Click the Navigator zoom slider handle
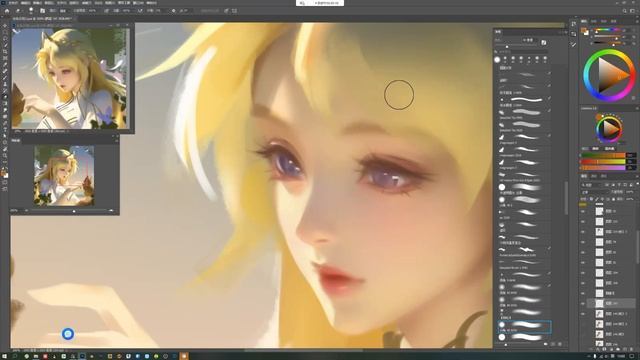 point(74,211)
